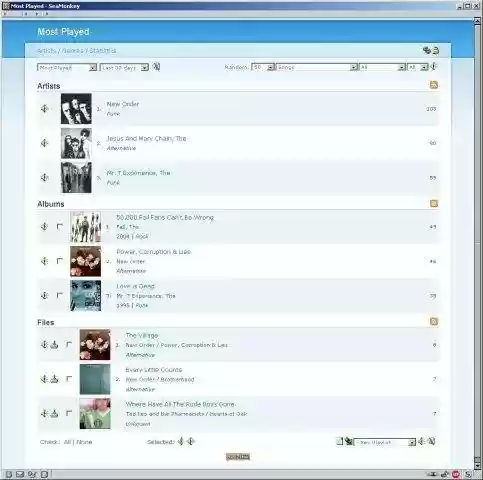483x480 pixels.
Task: Open the Albums RSS feed icon
Action: [434, 203]
